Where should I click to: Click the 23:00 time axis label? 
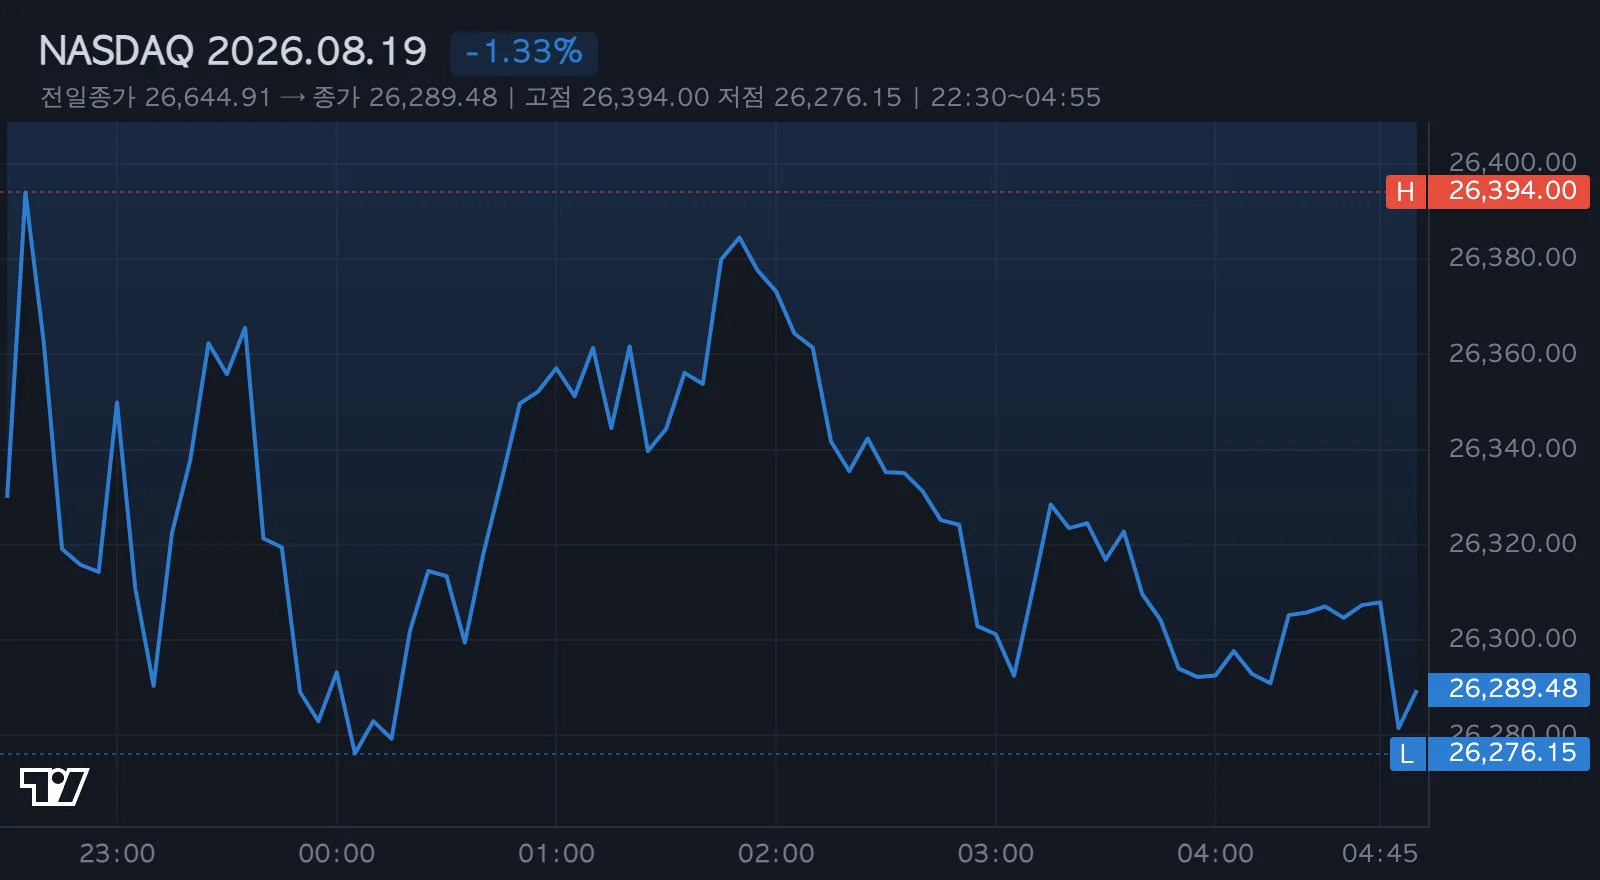117,853
